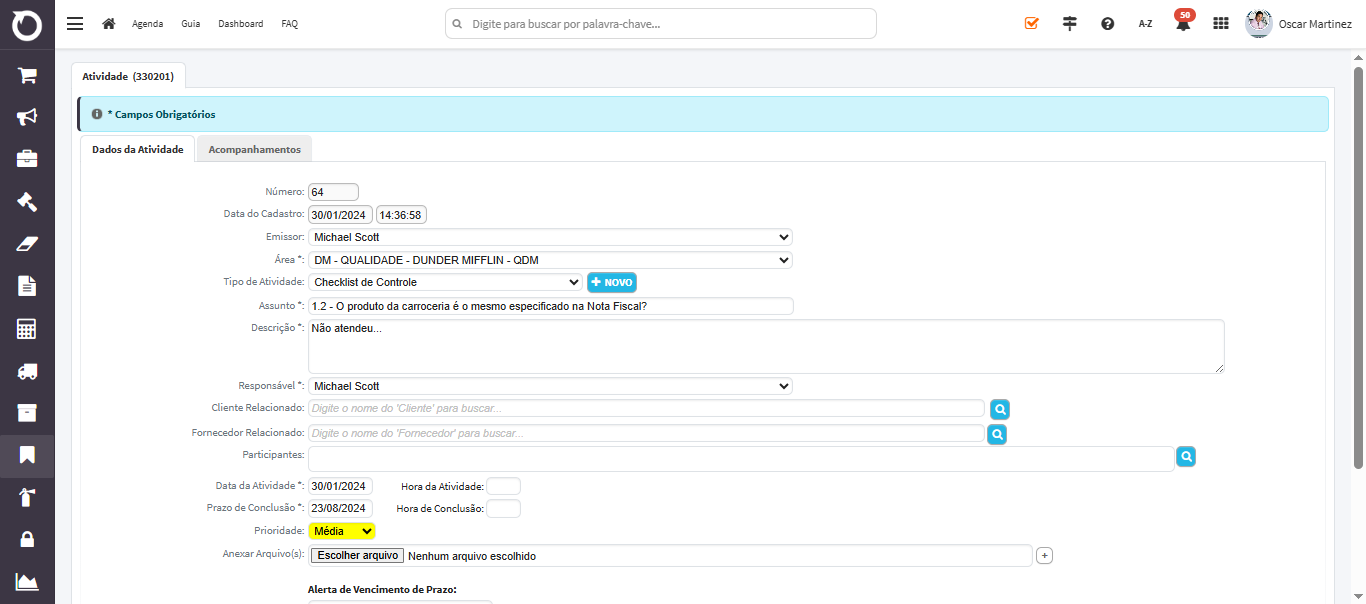Toggle the hamburger menu in header
This screenshot has height=604, width=1366.
pos(75,23)
